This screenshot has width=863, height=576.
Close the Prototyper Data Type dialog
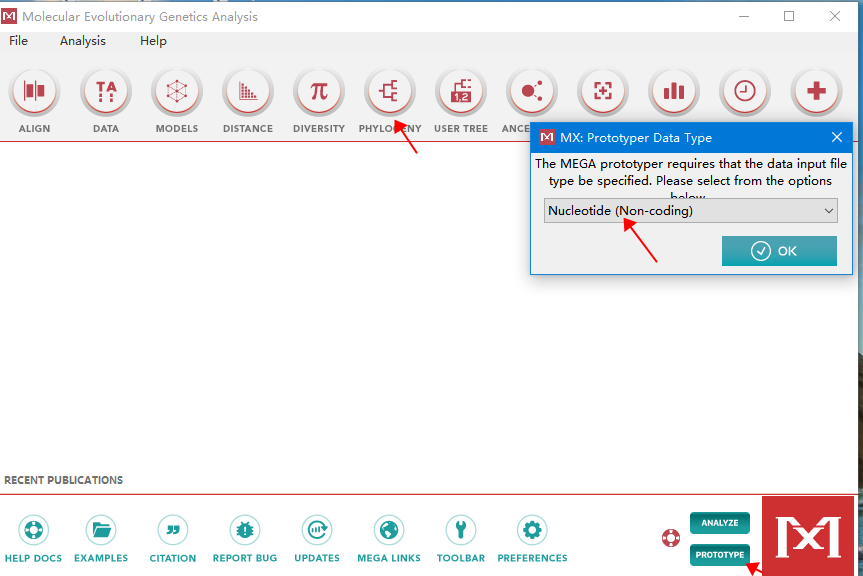coord(837,137)
